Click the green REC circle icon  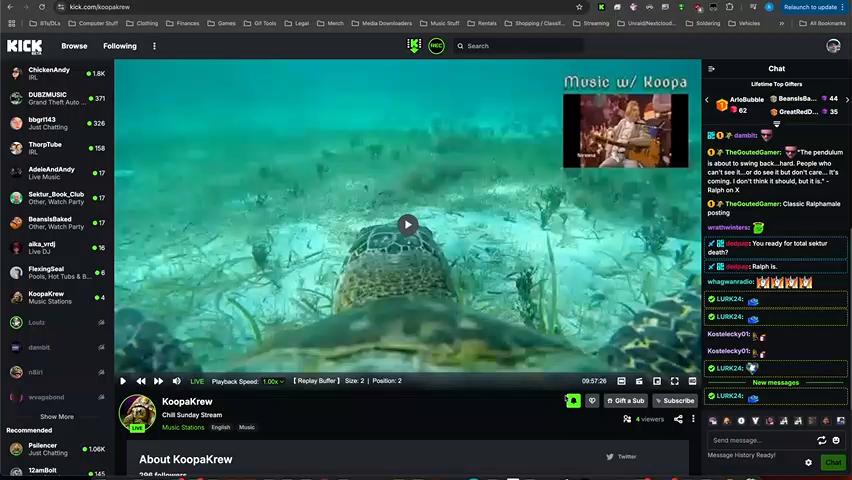pyautogui.click(x=436, y=46)
